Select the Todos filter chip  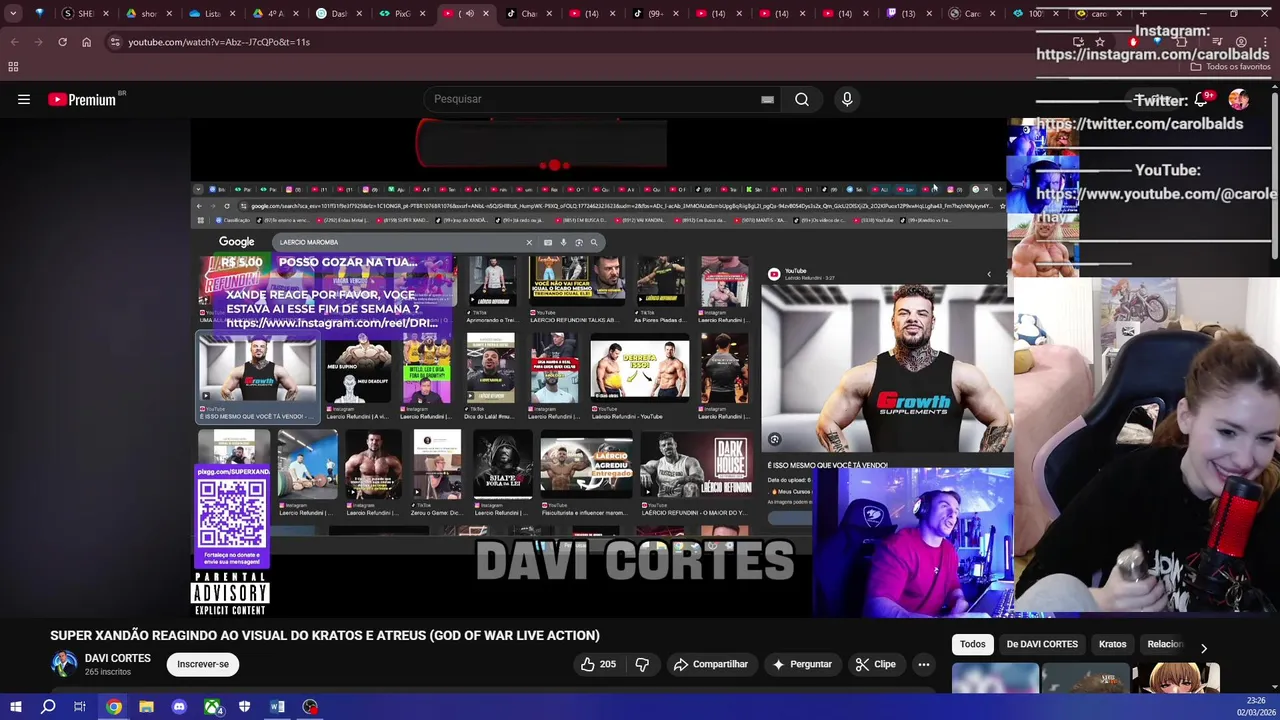pos(973,644)
